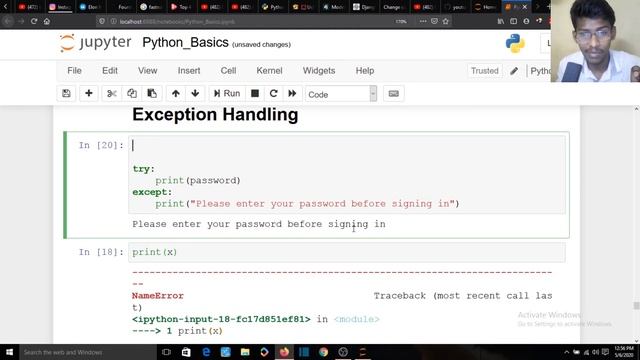
Task: Click inside code cell In [20]
Action: (347, 174)
